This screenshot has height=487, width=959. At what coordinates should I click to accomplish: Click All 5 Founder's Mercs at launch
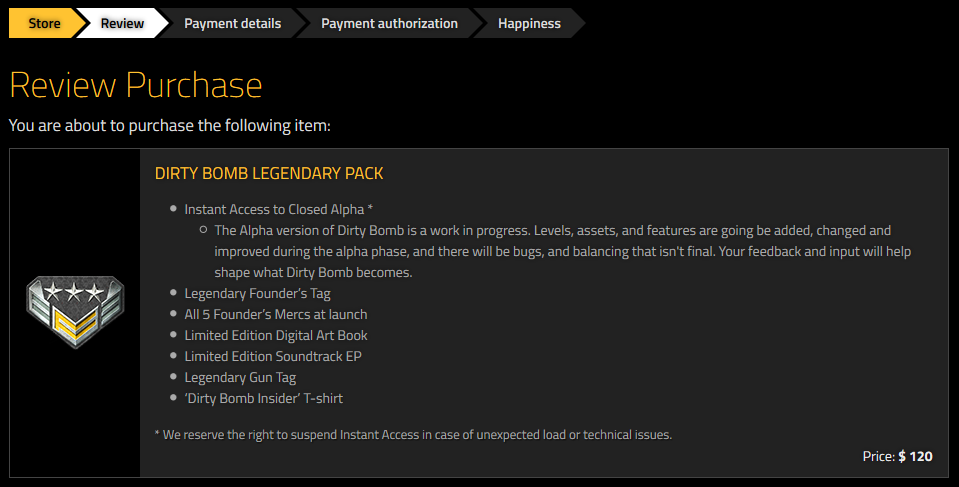[276, 314]
